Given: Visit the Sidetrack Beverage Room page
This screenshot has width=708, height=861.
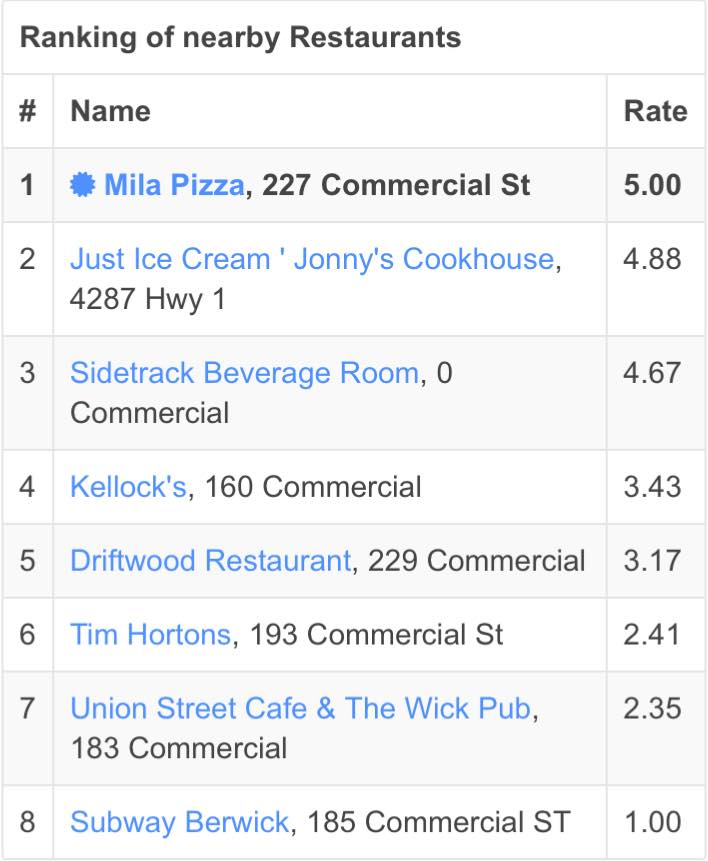Looking at the screenshot, I should [x=245, y=373].
